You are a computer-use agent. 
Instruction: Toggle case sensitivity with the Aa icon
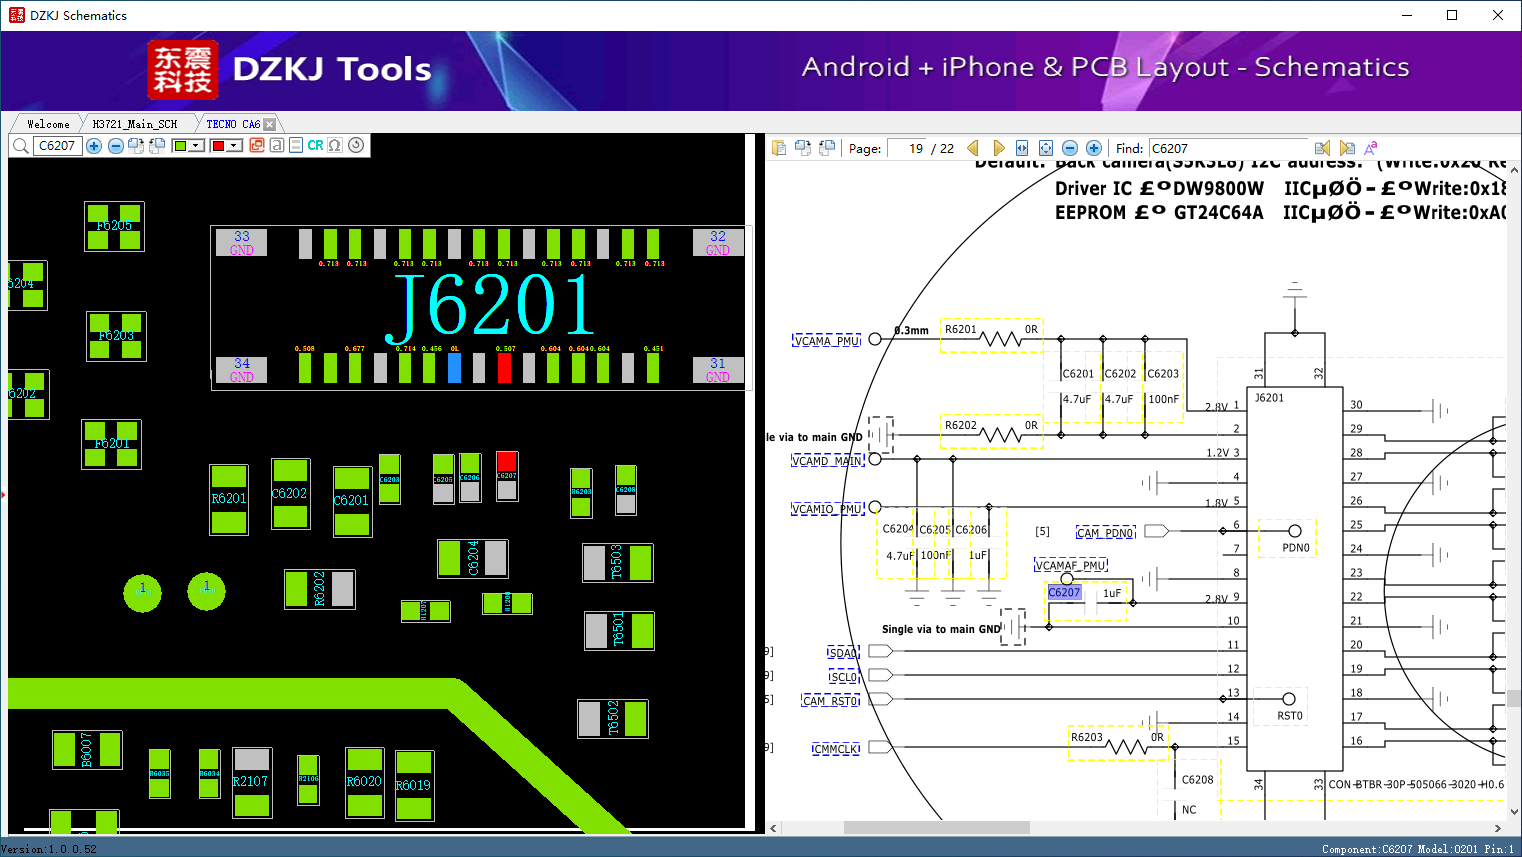click(1371, 148)
